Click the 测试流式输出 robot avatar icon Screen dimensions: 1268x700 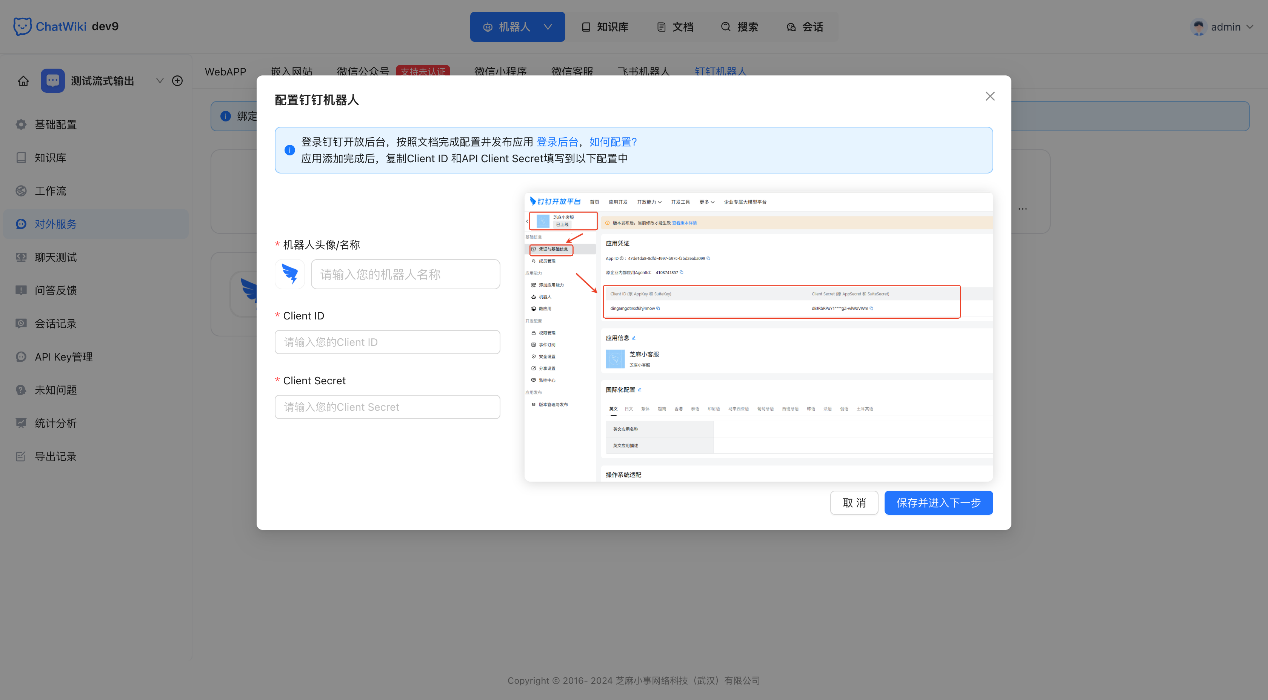coord(53,81)
